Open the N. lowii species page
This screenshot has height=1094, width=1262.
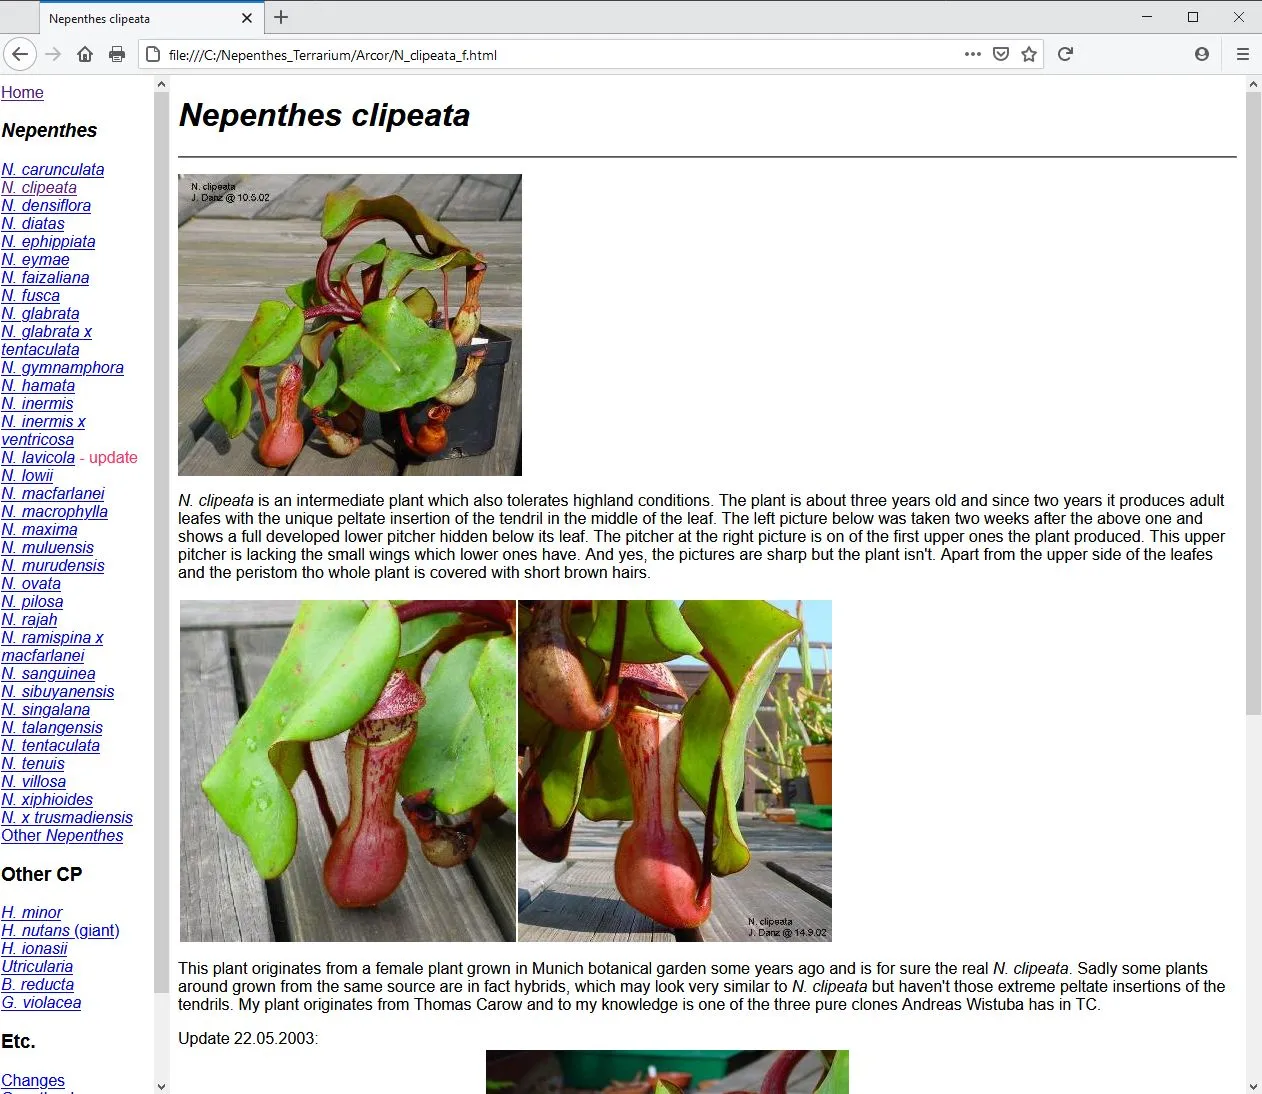point(27,475)
